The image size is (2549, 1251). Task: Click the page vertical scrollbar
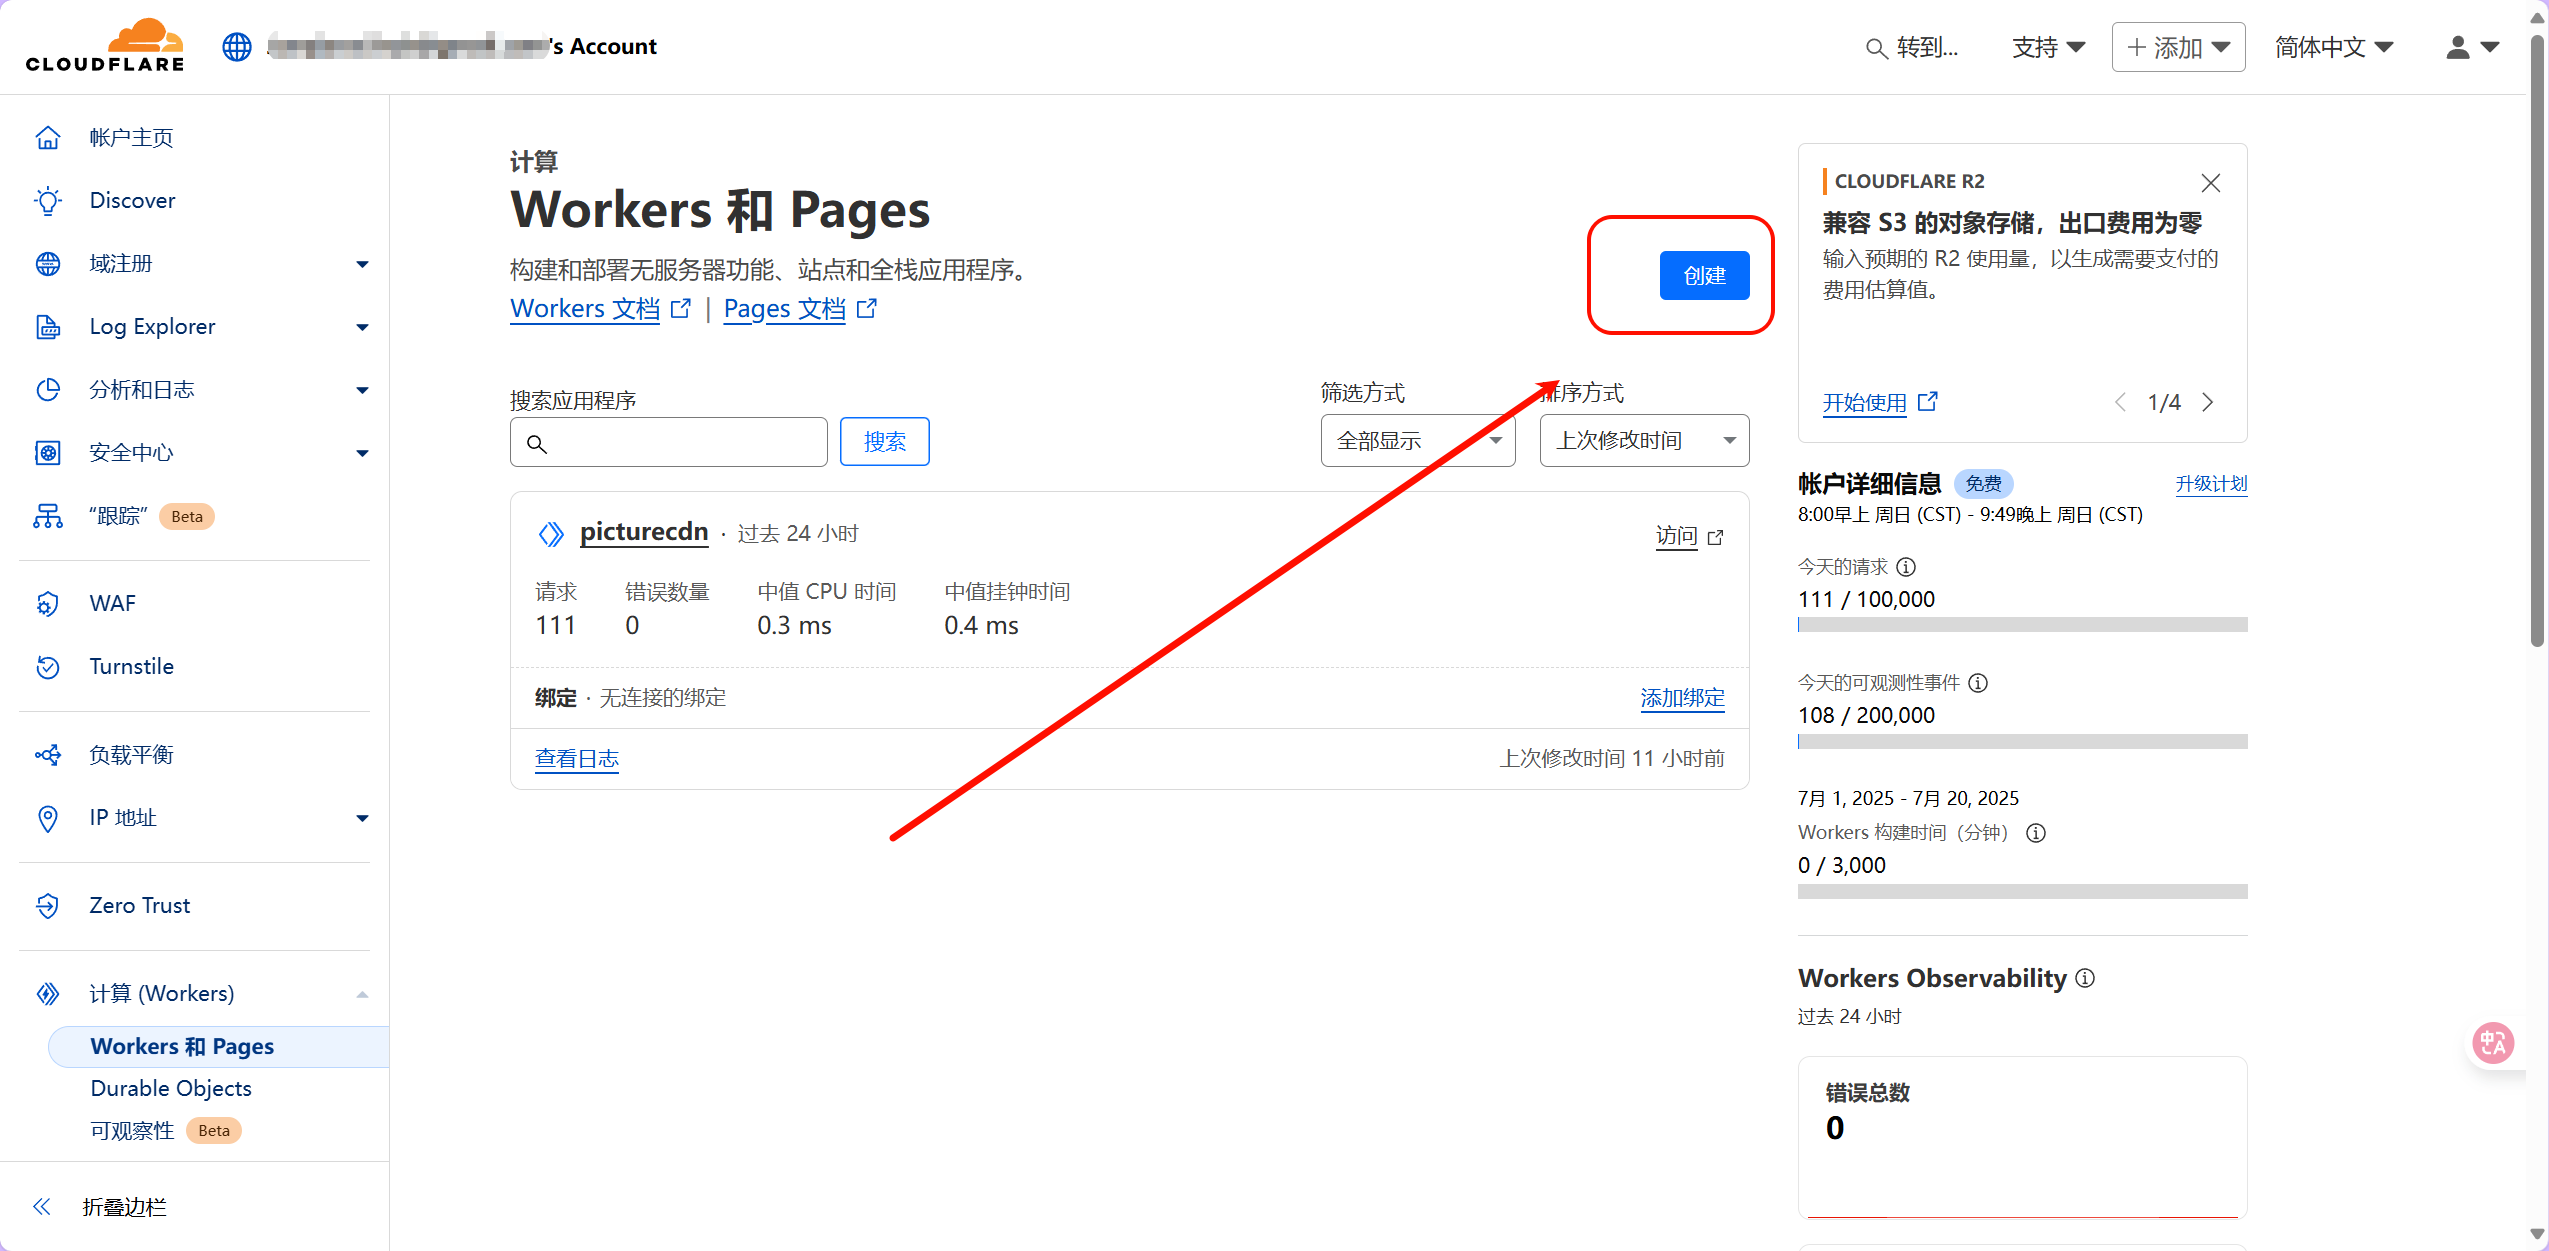click(x=2537, y=340)
